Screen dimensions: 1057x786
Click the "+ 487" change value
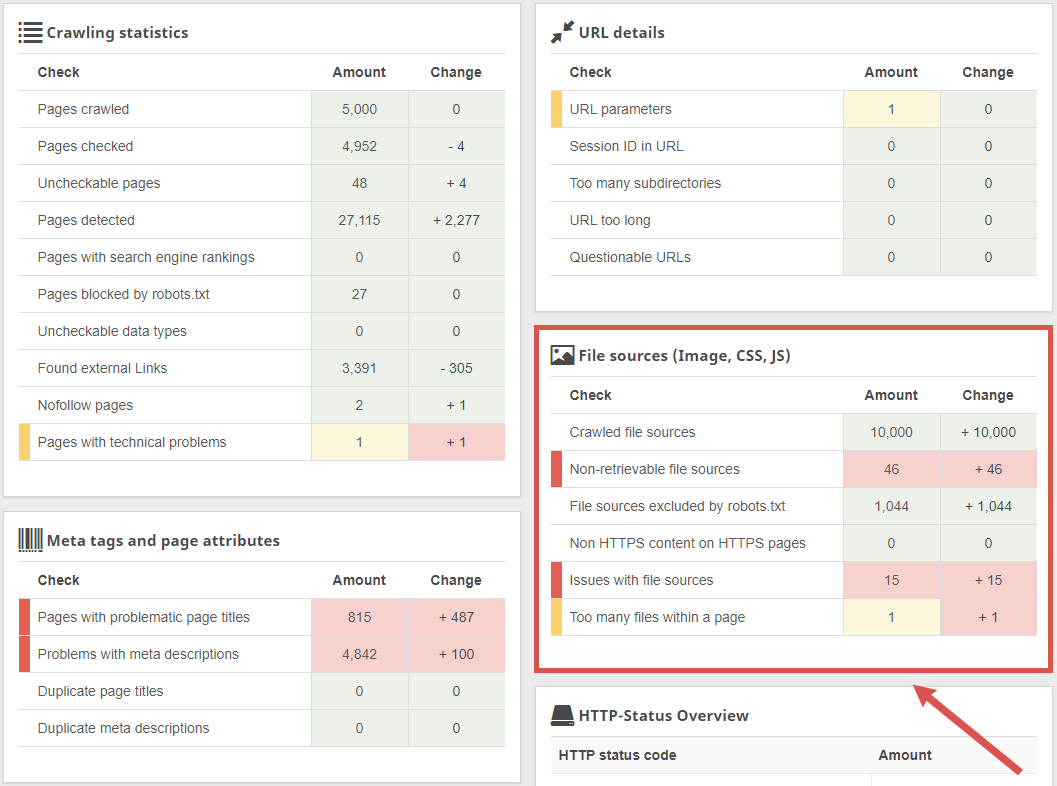click(x=456, y=617)
